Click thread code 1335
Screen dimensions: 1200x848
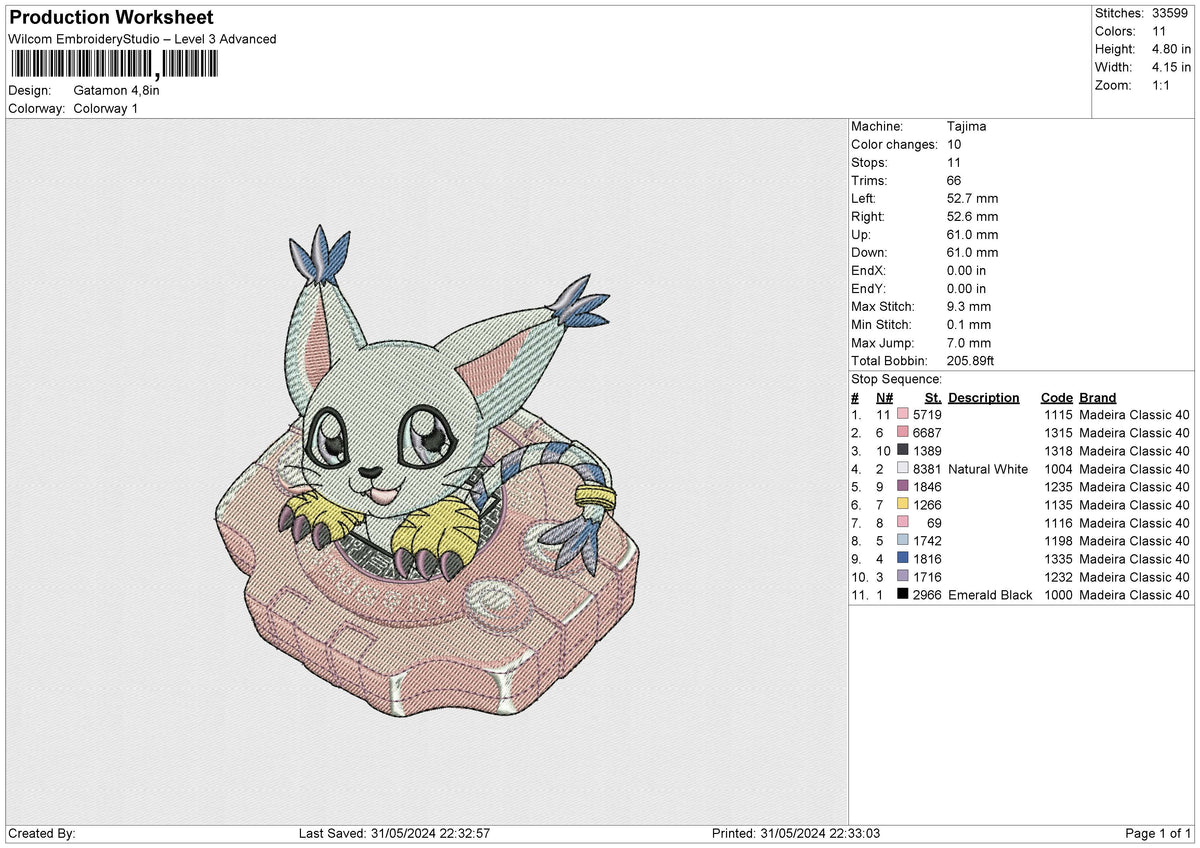[1057, 559]
